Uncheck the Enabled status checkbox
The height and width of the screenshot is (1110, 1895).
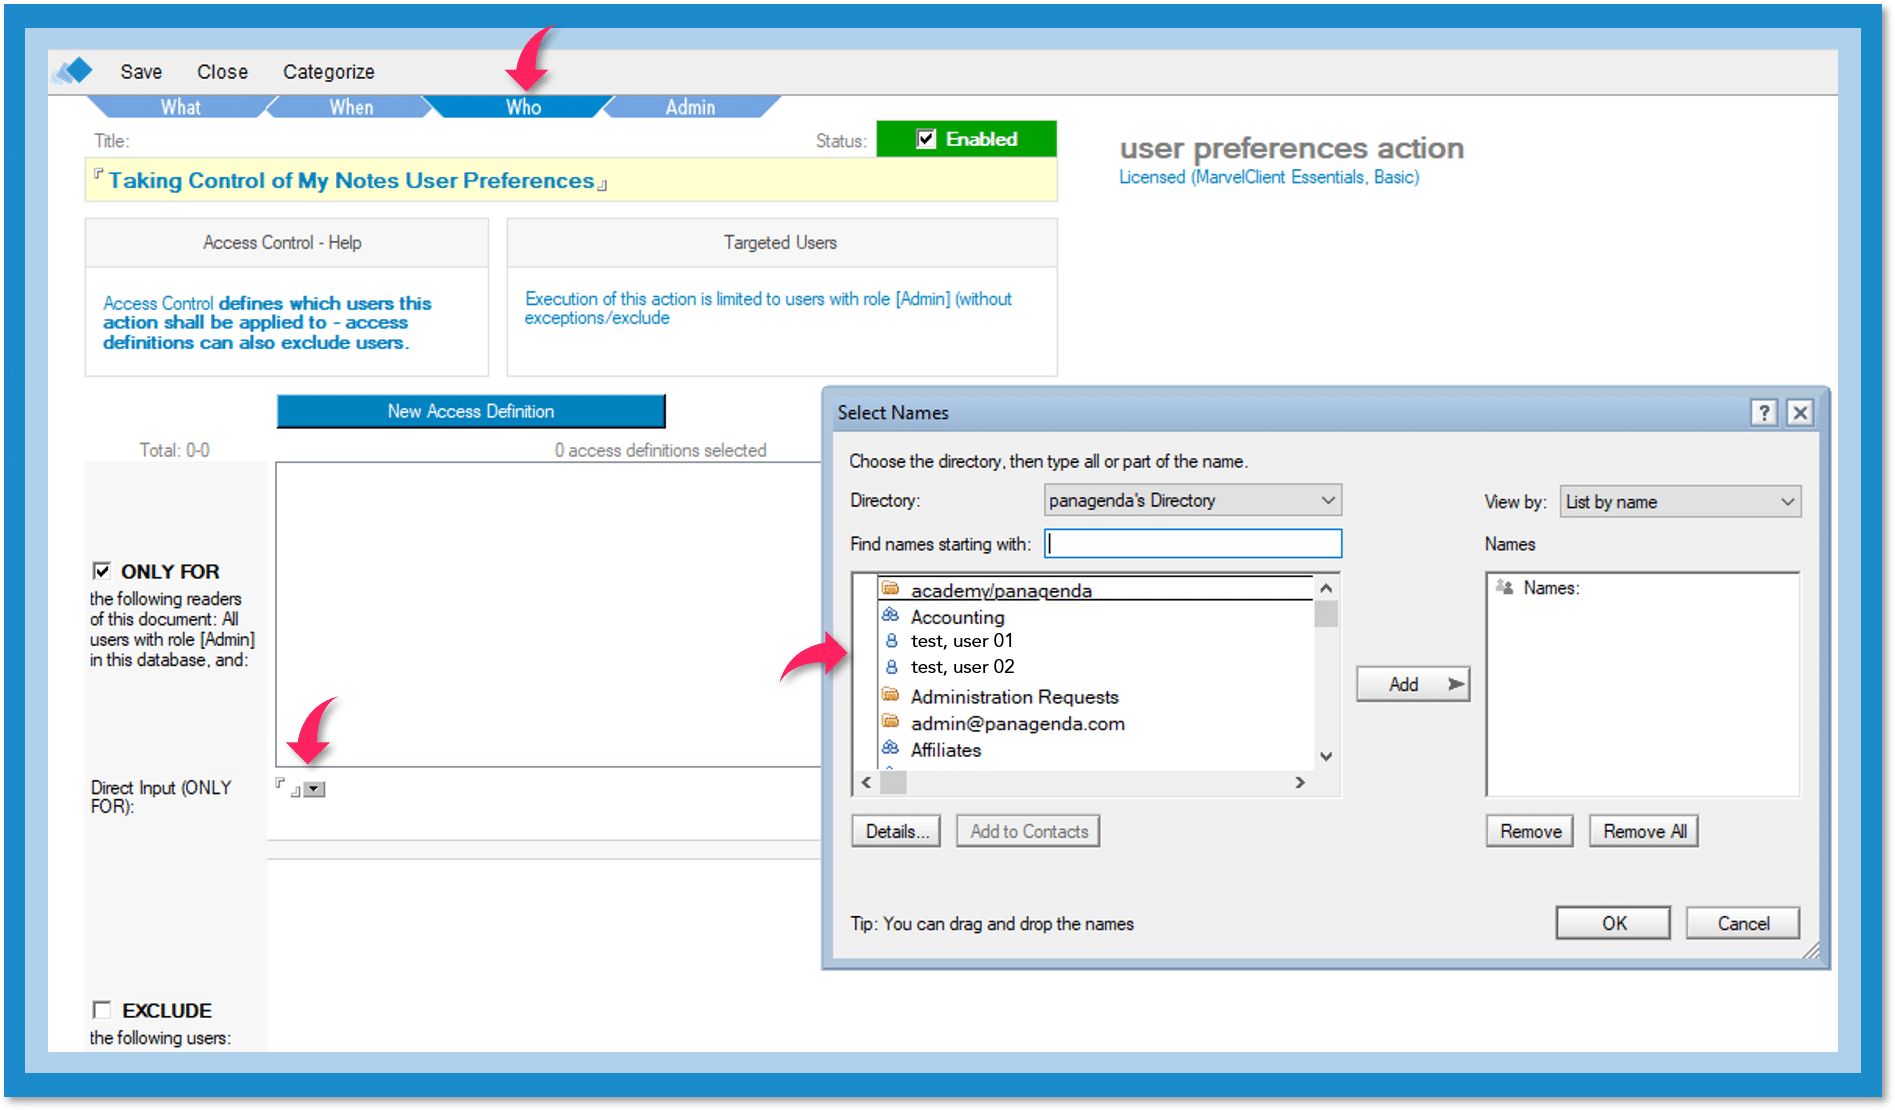tap(926, 139)
